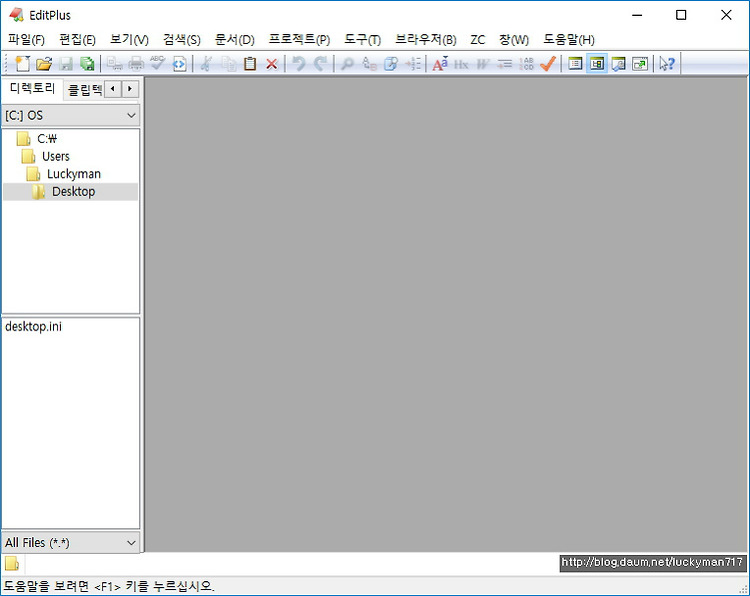Click the Replace icon

click(369, 64)
